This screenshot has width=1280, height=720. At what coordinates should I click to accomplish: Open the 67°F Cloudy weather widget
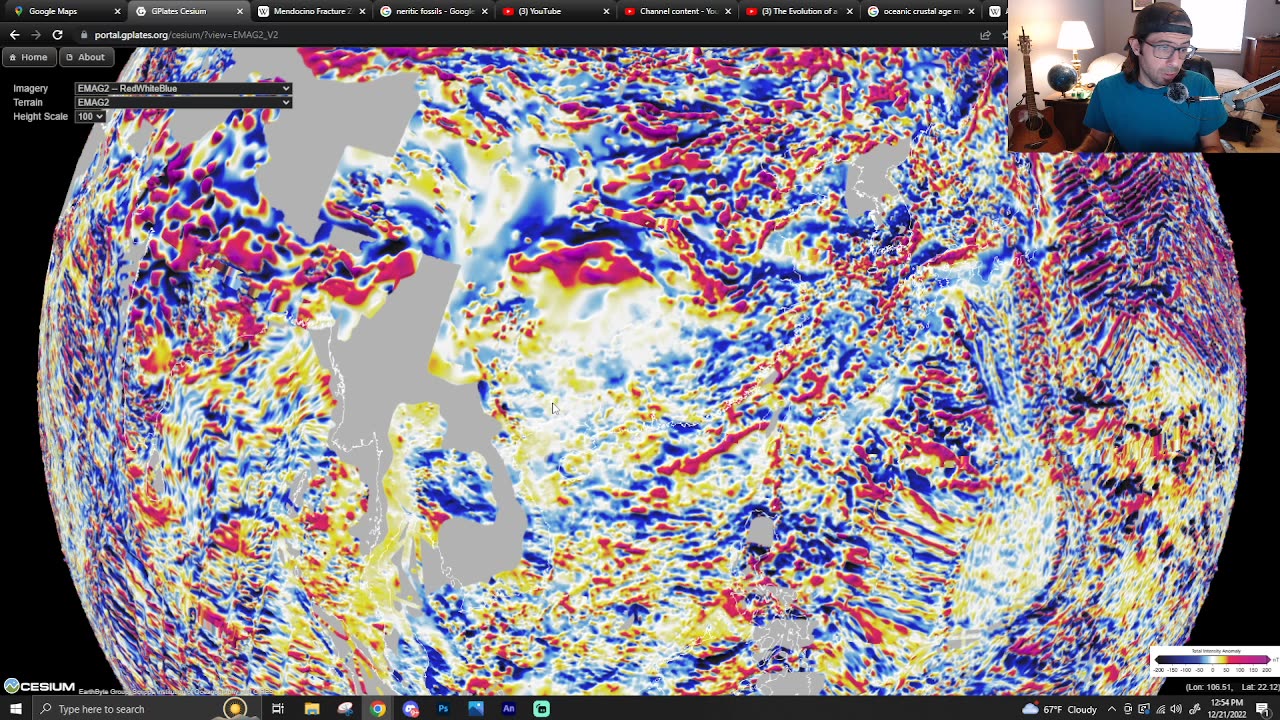[x=1060, y=709]
